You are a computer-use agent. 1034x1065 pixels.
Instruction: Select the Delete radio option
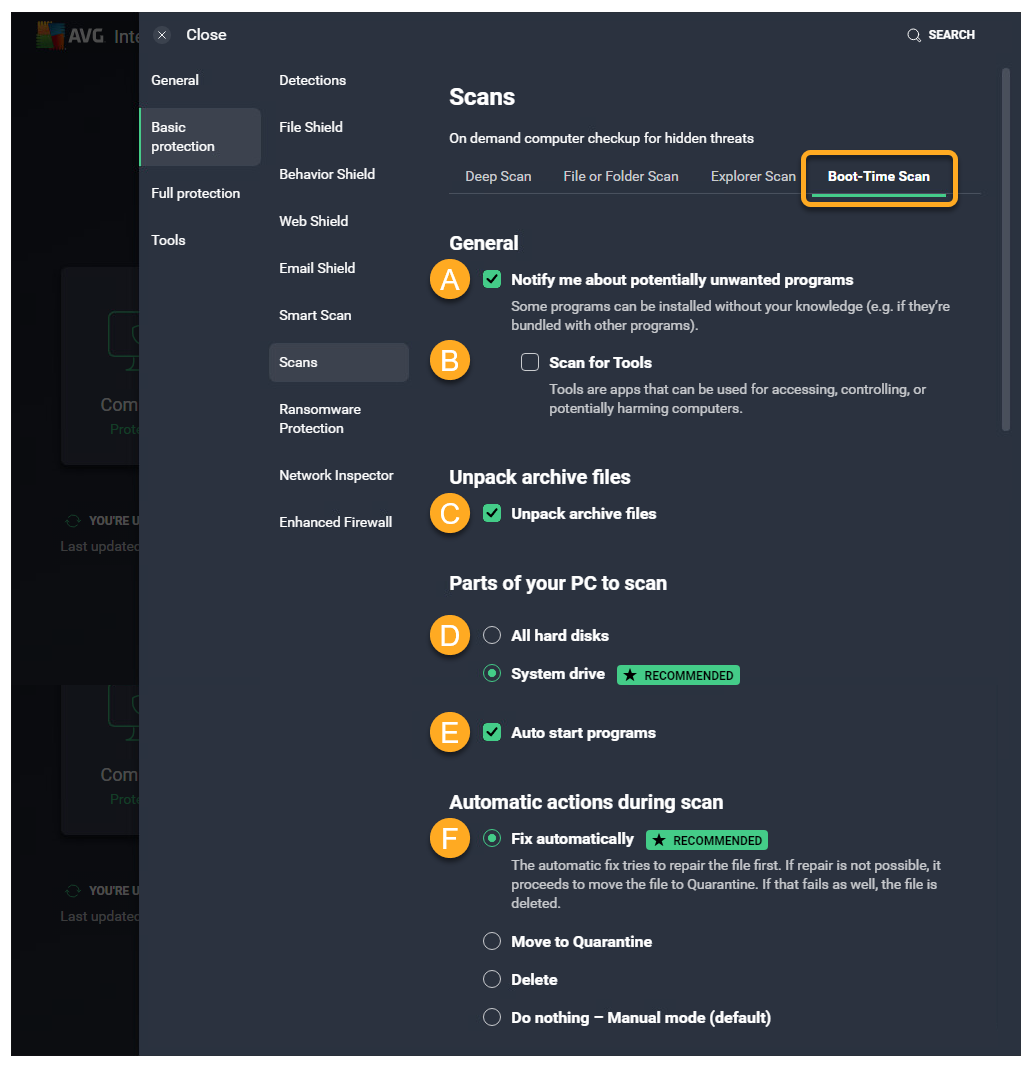coord(492,980)
